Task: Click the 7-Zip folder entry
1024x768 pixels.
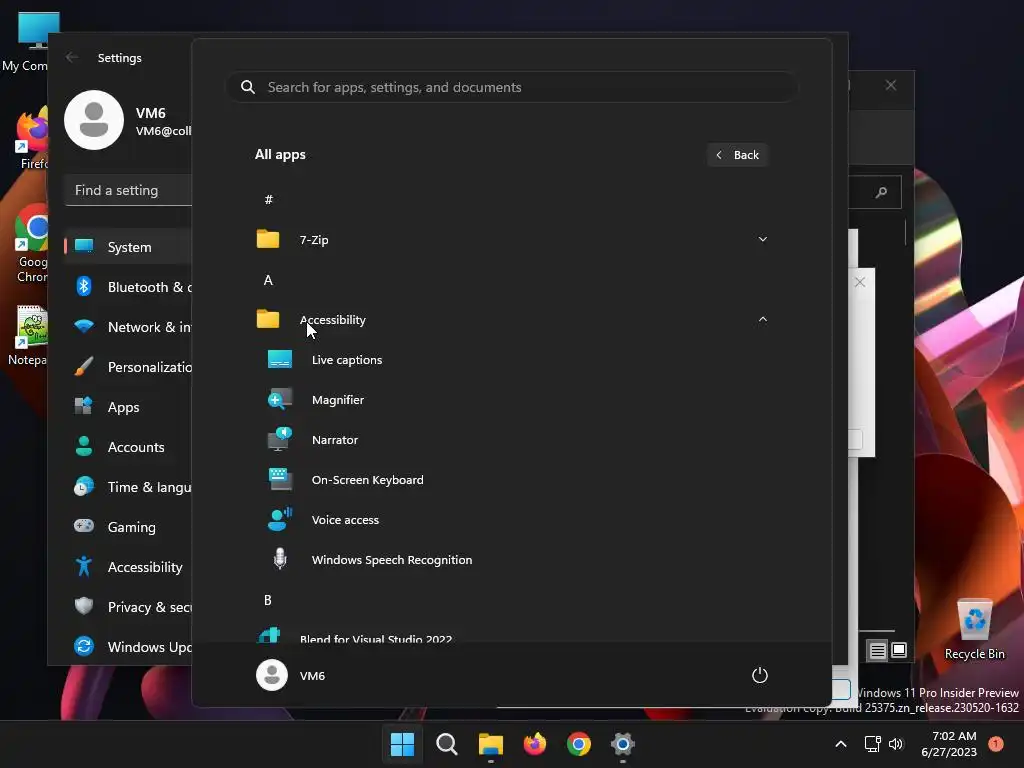Action: coord(511,240)
